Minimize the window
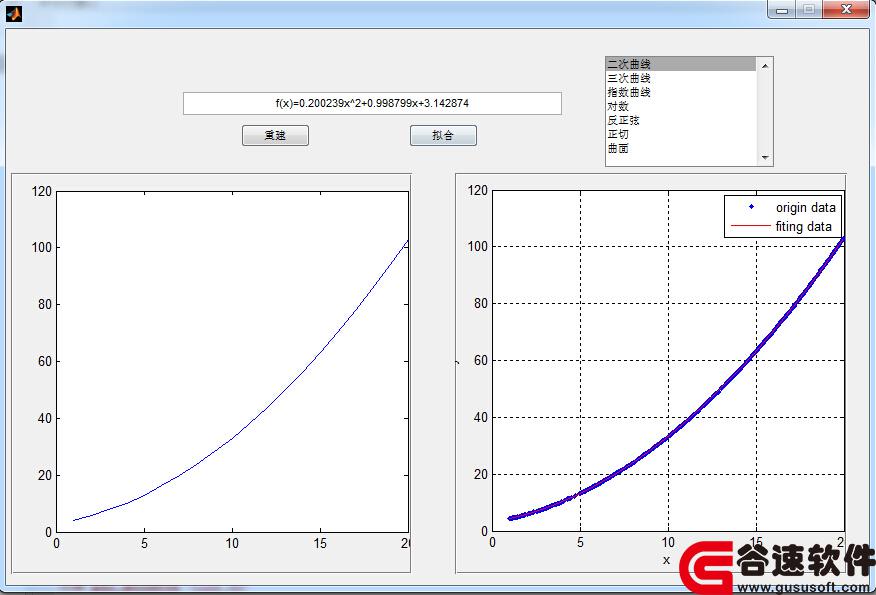876x595 pixels. click(782, 9)
